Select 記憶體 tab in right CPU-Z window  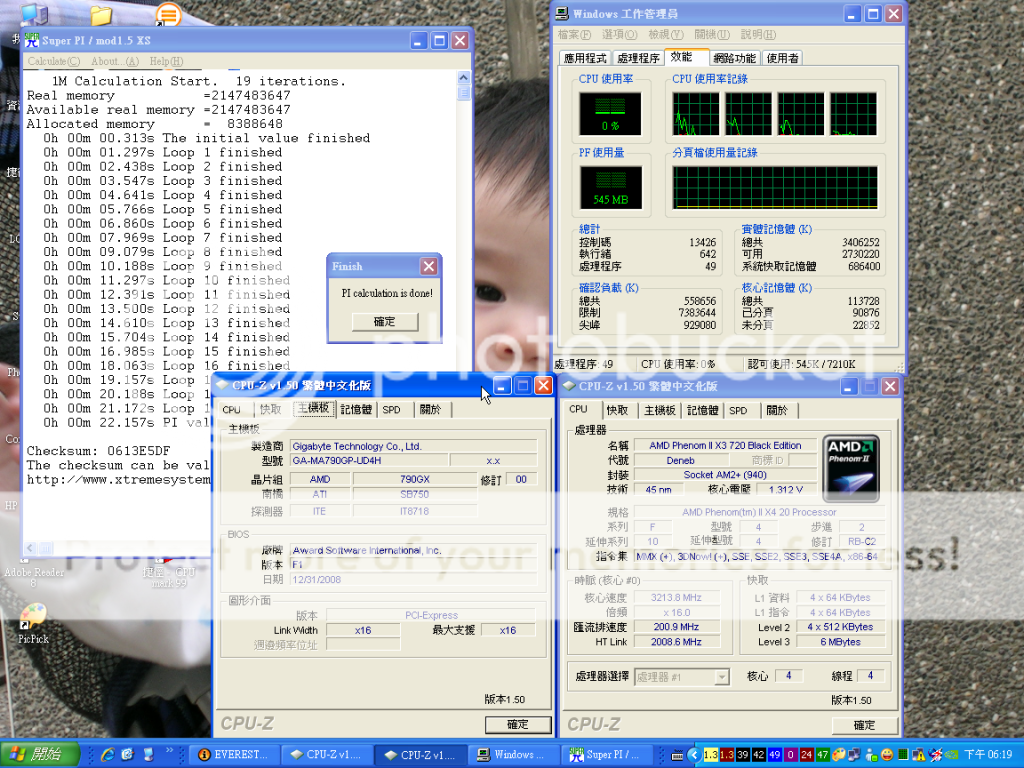pyautogui.click(x=703, y=410)
